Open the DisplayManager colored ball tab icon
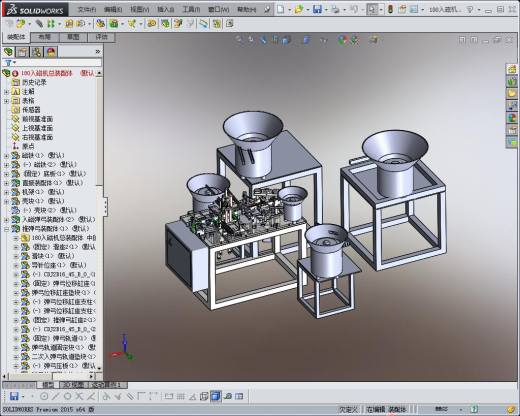This screenshot has height=416, width=520. (51, 52)
